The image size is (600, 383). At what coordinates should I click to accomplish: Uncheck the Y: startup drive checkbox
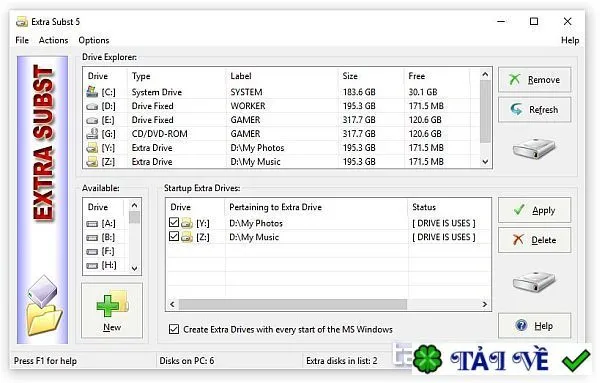pyautogui.click(x=174, y=222)
